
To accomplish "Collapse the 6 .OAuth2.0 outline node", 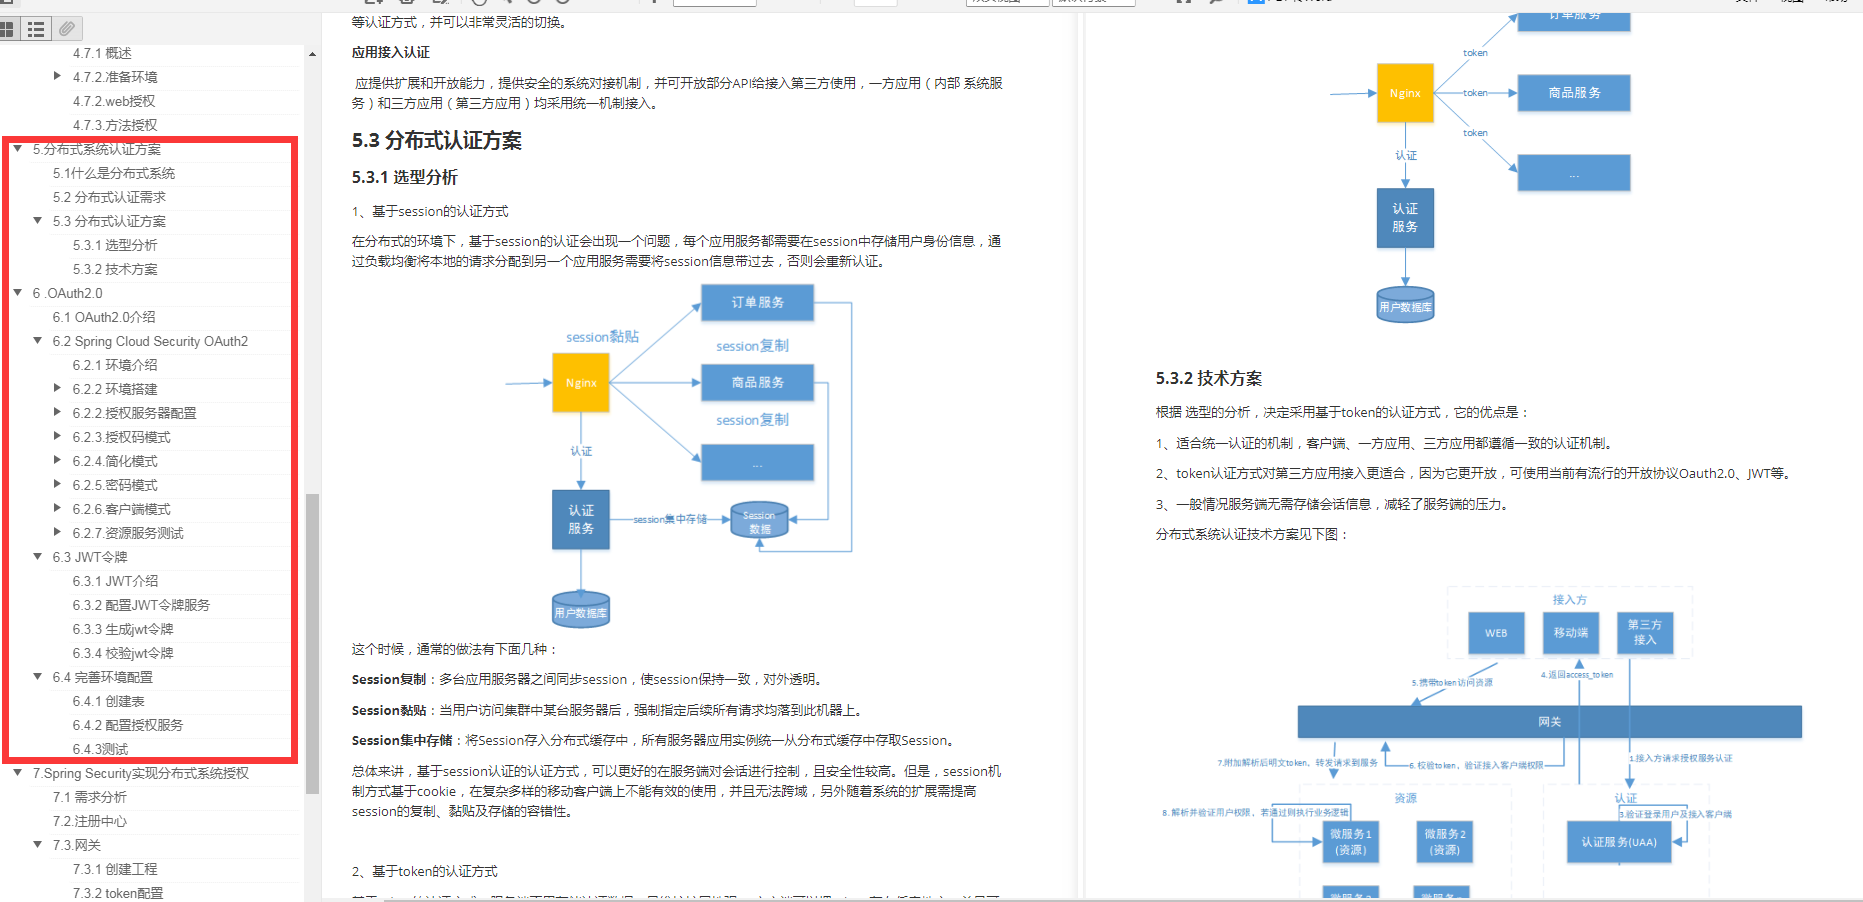I will pos(18,292).
